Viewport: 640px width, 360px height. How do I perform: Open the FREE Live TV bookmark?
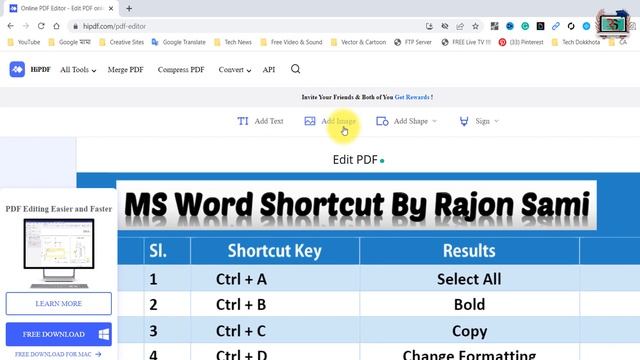(x=466, y=42)
